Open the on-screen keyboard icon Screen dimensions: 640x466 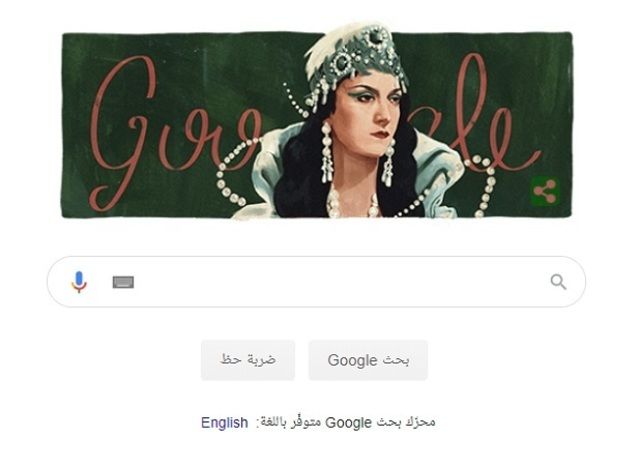[x=123, y=282]
